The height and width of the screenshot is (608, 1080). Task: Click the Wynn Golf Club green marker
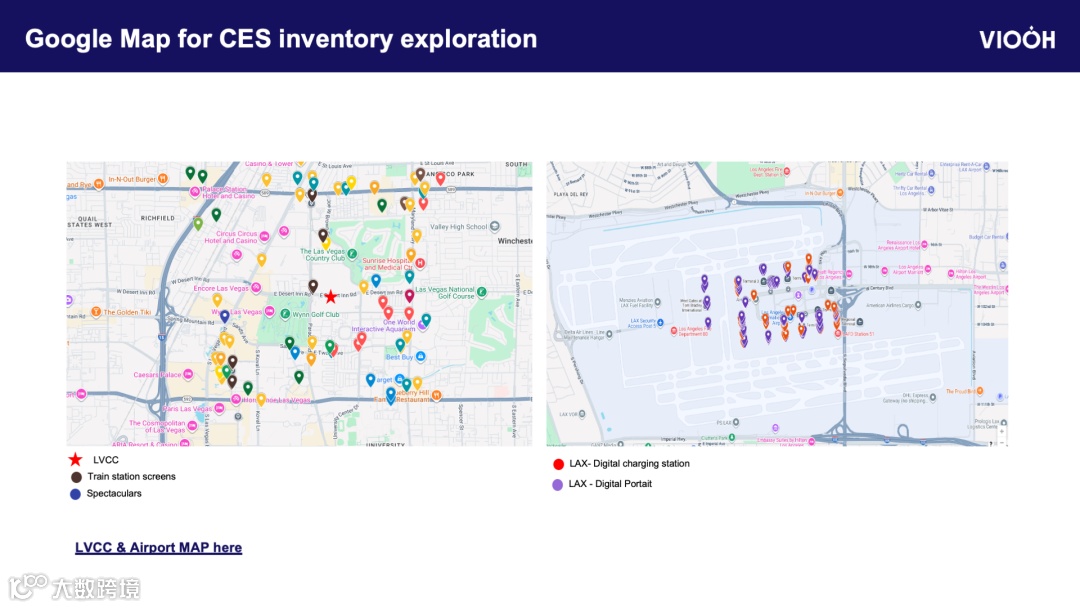tap(285, 314)
